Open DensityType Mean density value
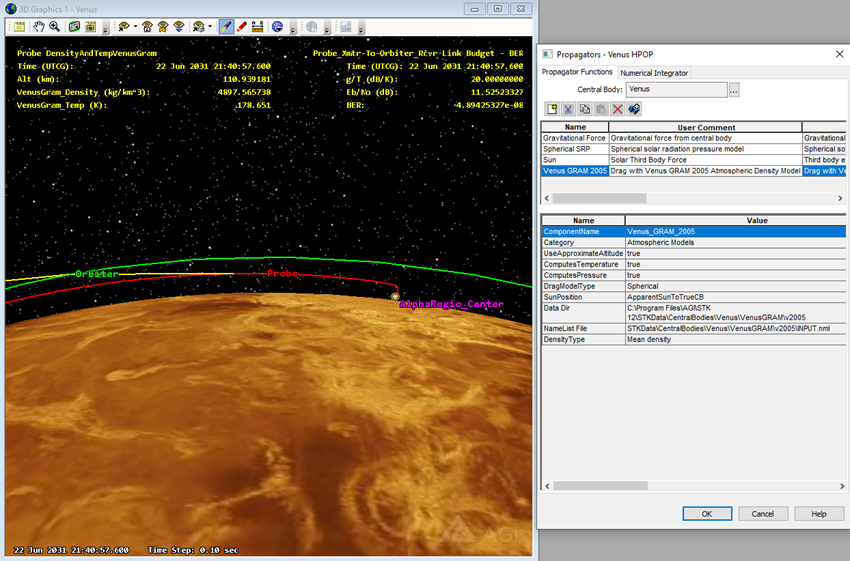The width and height of the screenshot is (850, 561). (x=735, y=339)
